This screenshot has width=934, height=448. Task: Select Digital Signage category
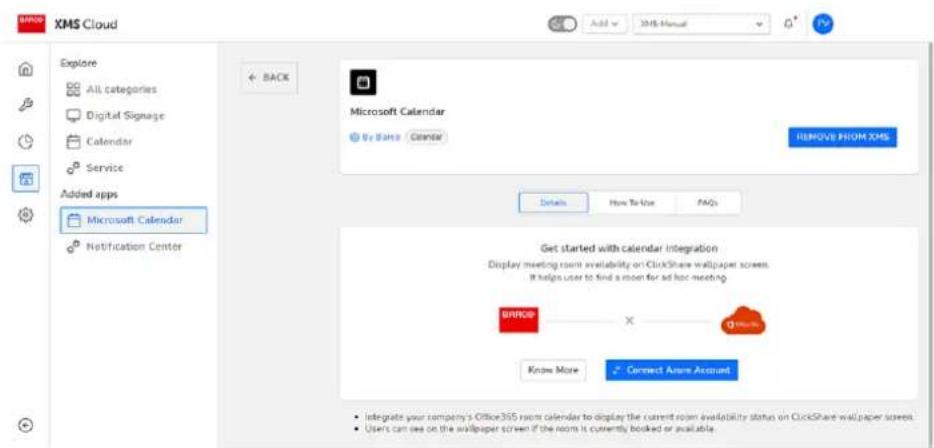click(115, 116)
